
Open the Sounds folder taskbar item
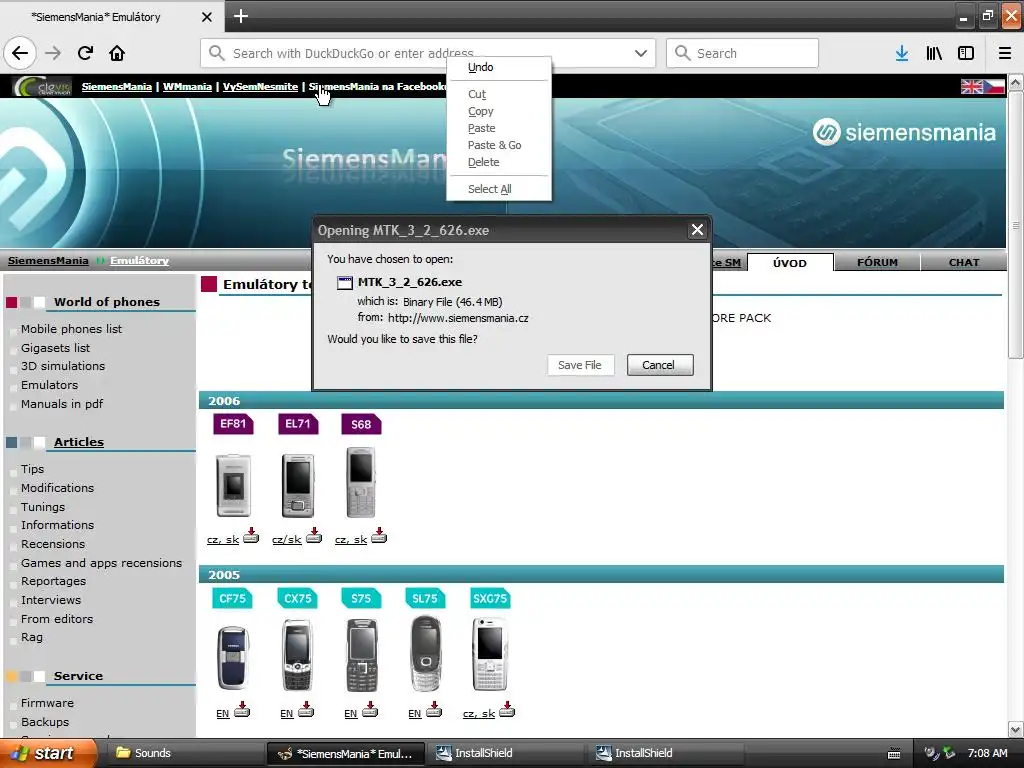coord(184,753)
